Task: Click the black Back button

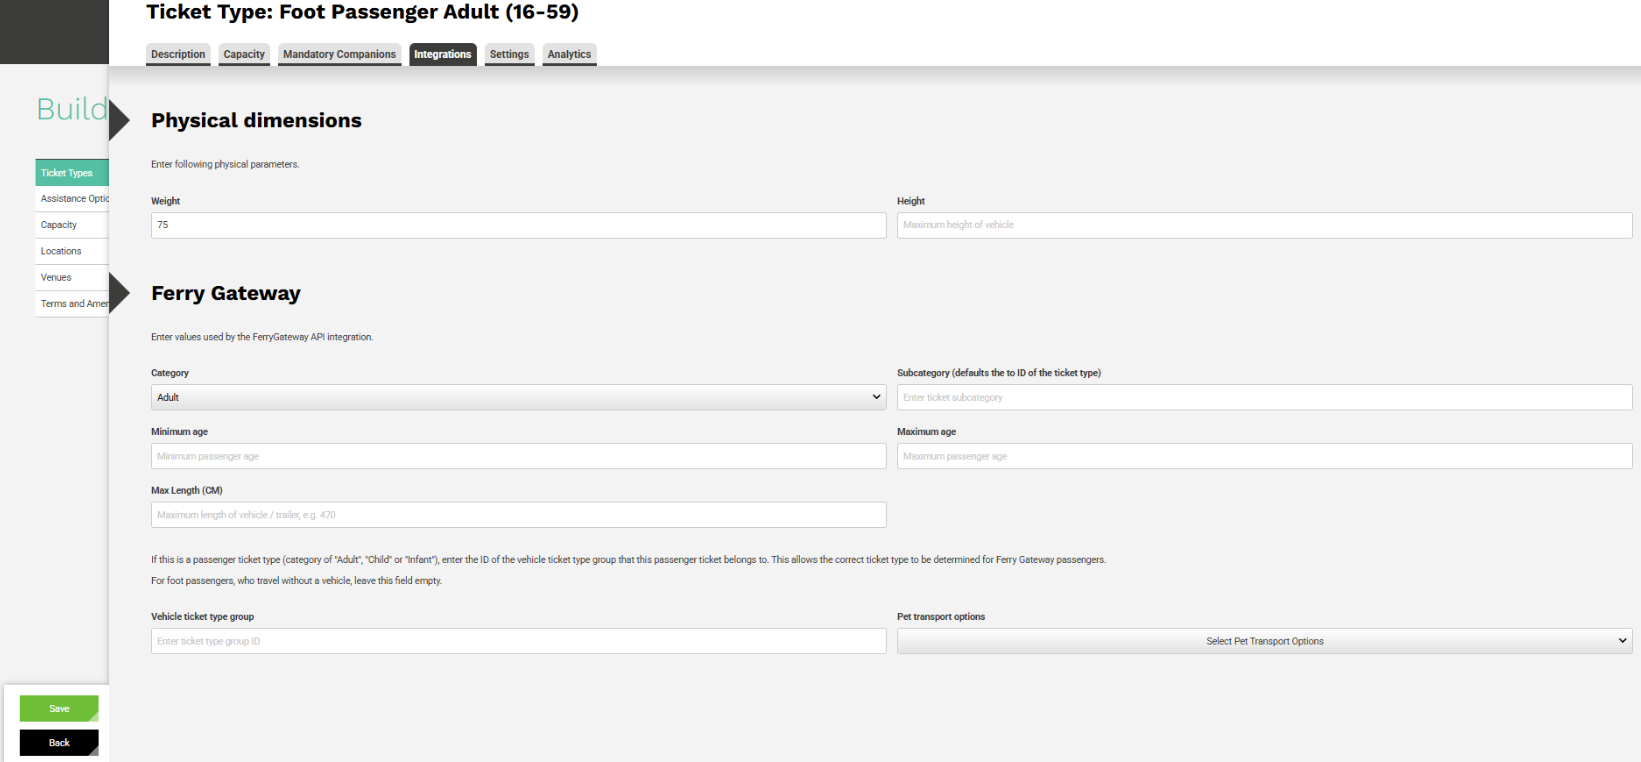Action: pos(59,743)
